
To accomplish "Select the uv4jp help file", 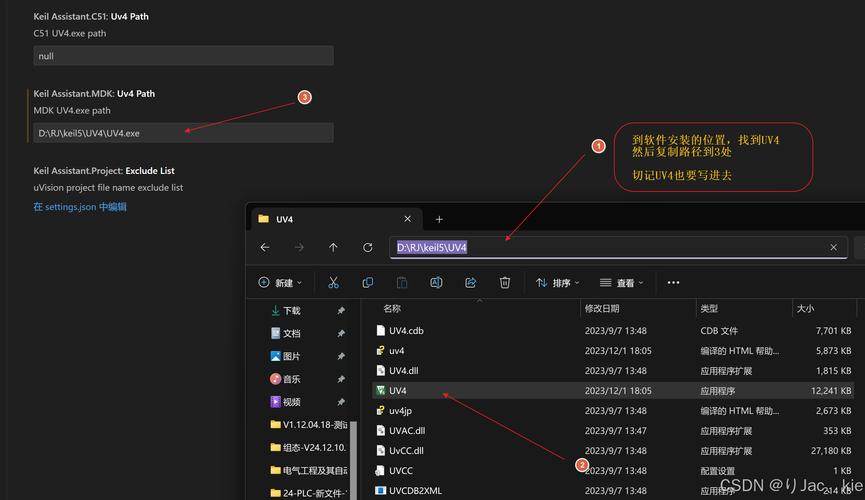I will [x=612, y=411].
